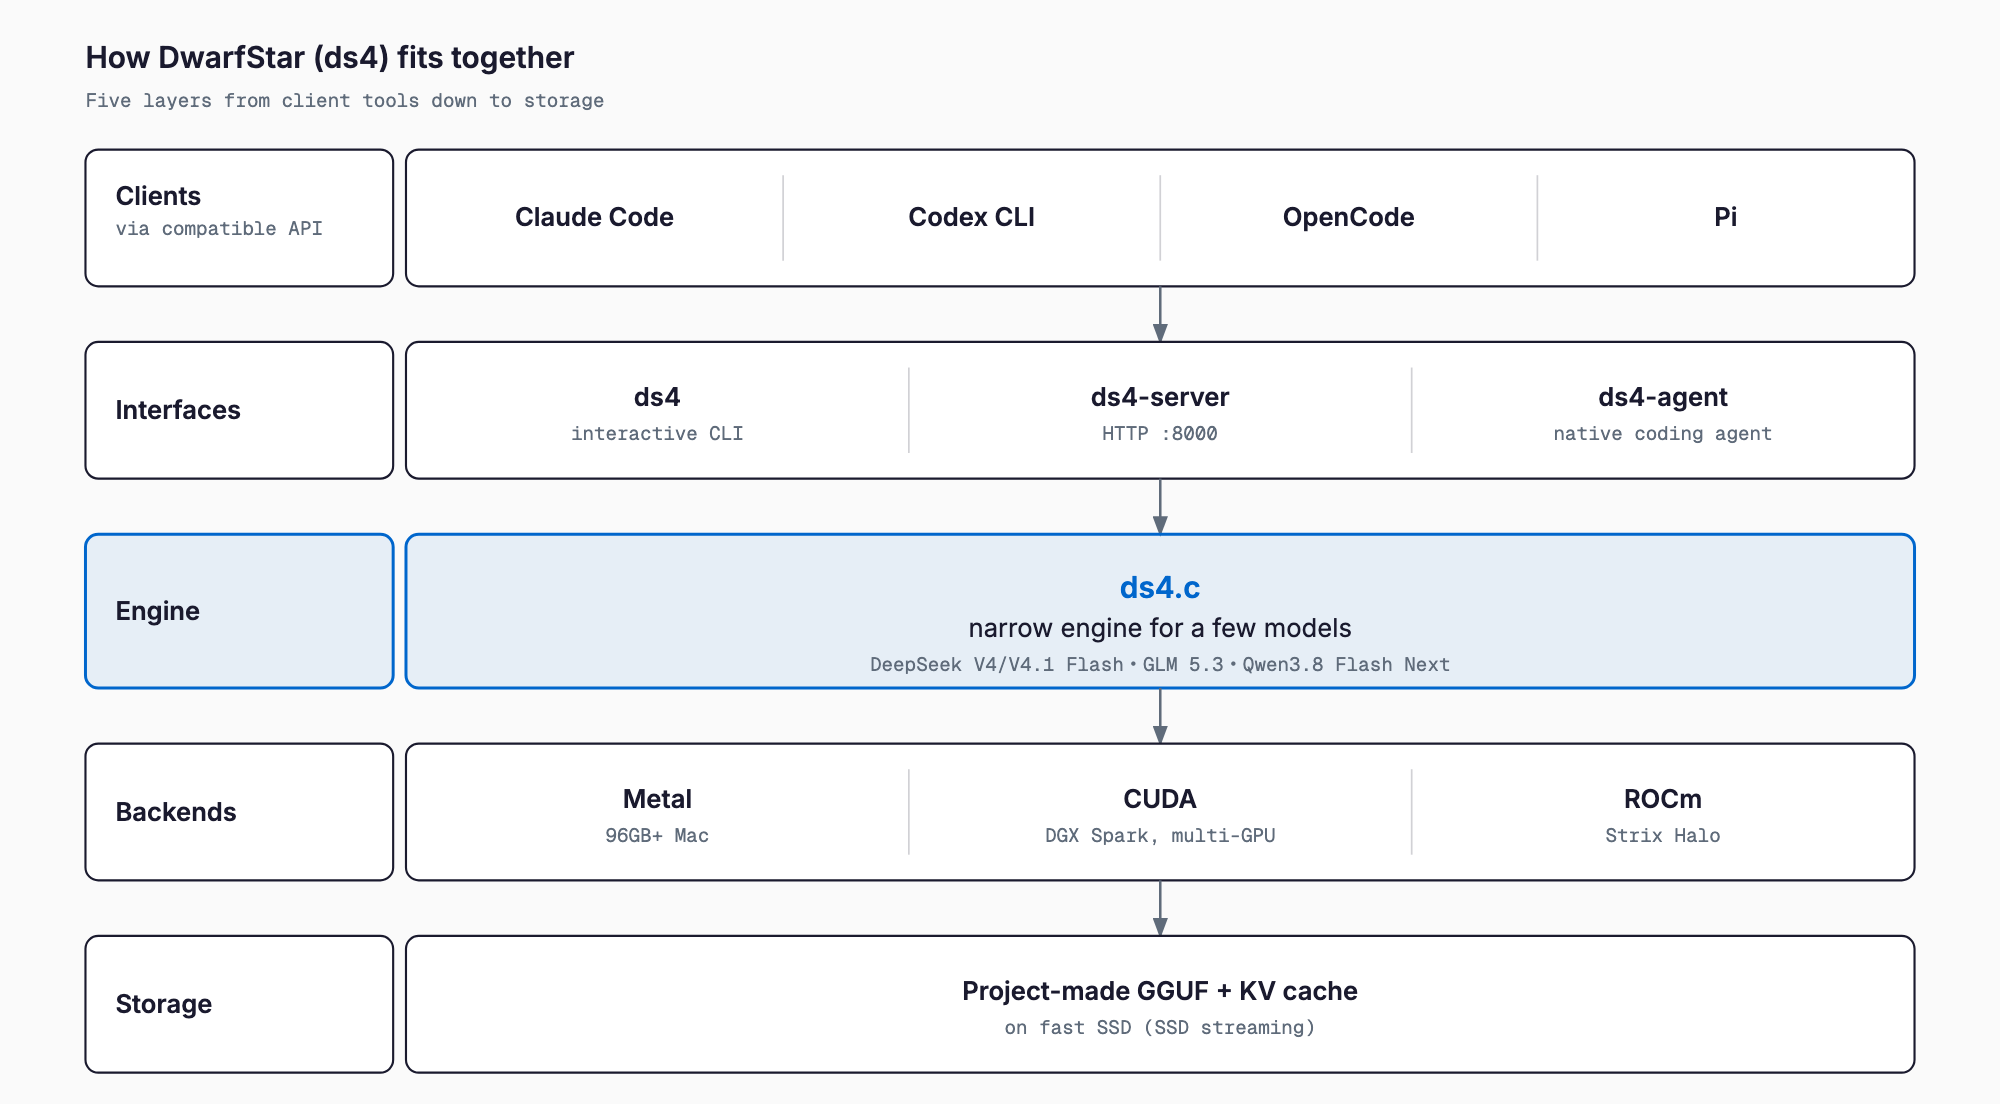Click the "interactive CLI" caption
This screenshot has width=2000, height=1104.
(657, 433)
